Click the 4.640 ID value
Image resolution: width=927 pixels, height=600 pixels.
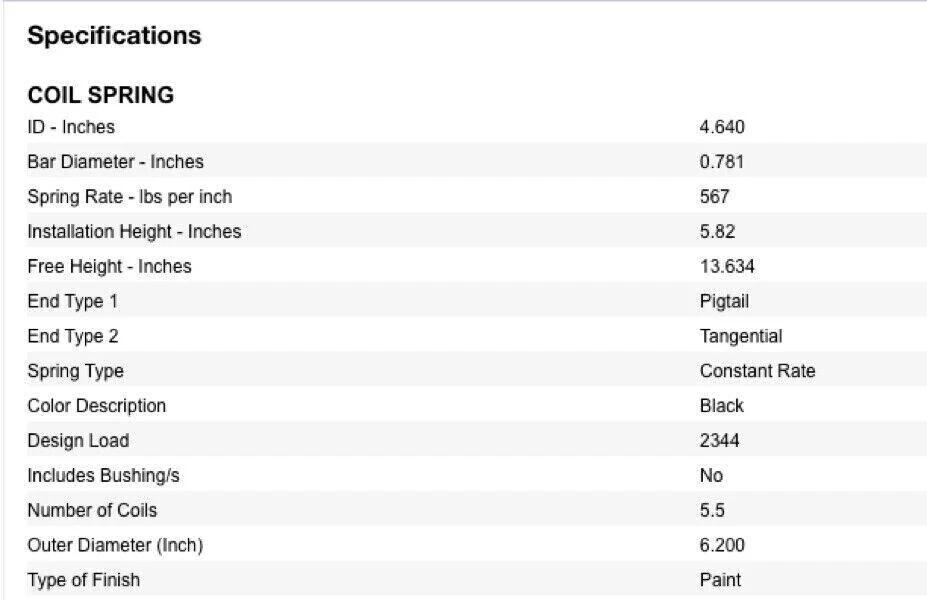pyautogui.click(x=722, y=127)
